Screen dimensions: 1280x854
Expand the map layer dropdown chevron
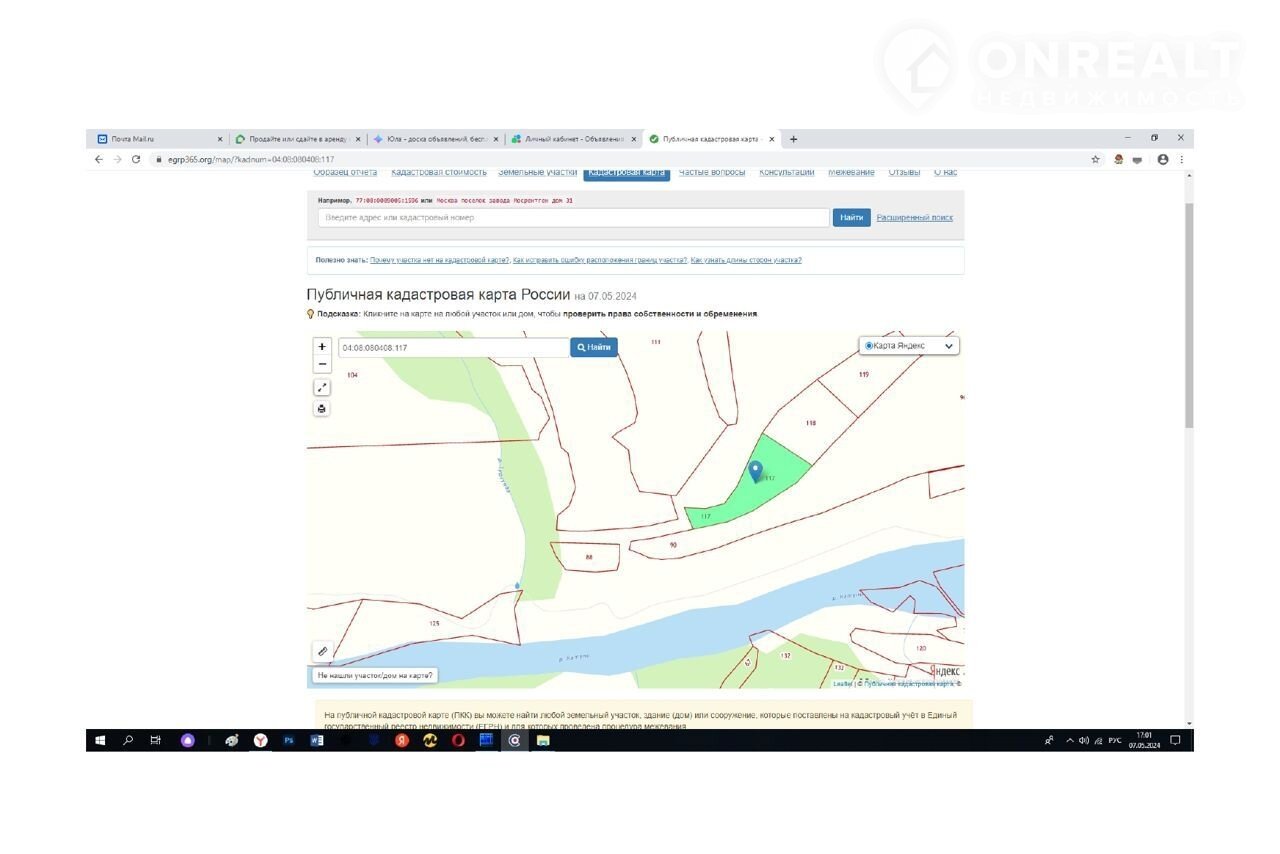(x=949, y=346)
